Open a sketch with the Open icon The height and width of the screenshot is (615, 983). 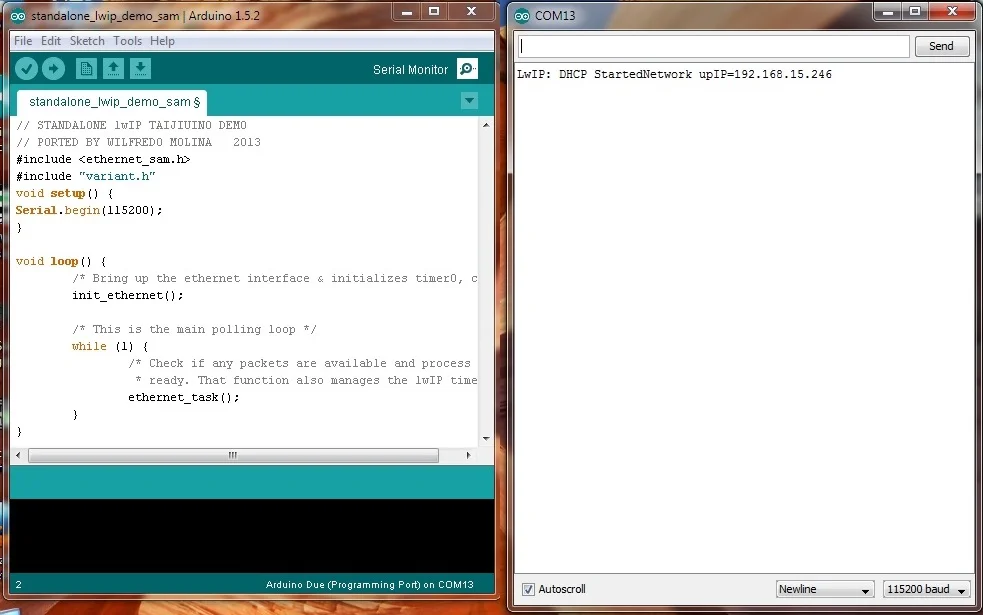[113, 68]
